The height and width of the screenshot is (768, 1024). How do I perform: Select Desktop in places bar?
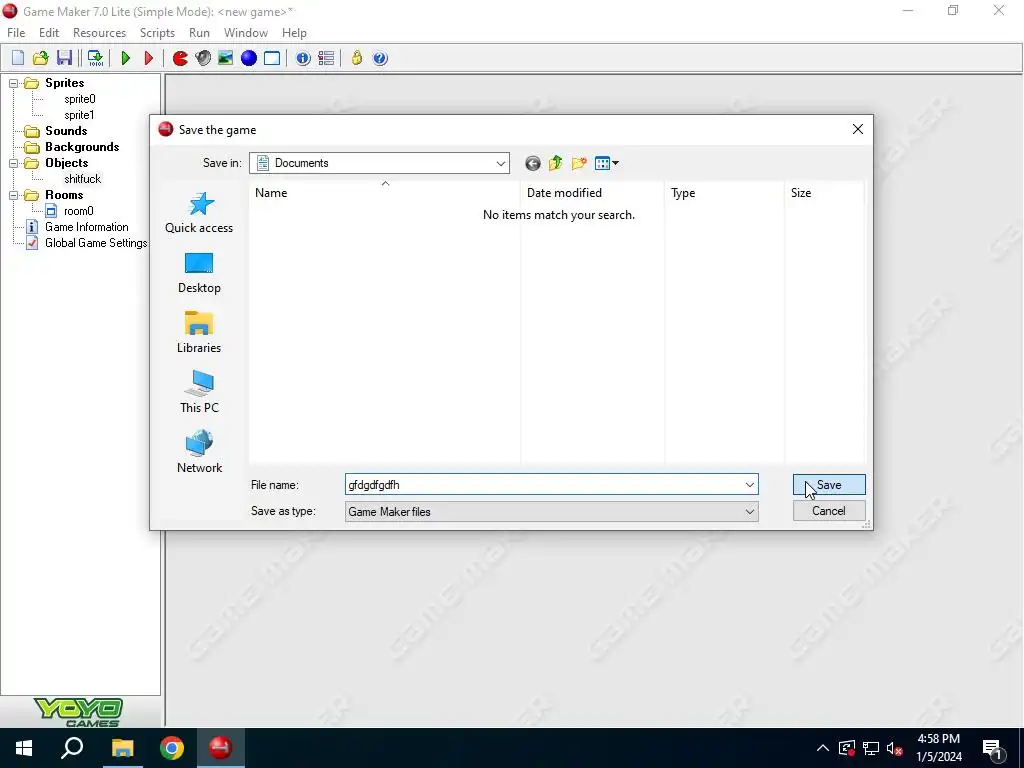[x=199, y=272]
